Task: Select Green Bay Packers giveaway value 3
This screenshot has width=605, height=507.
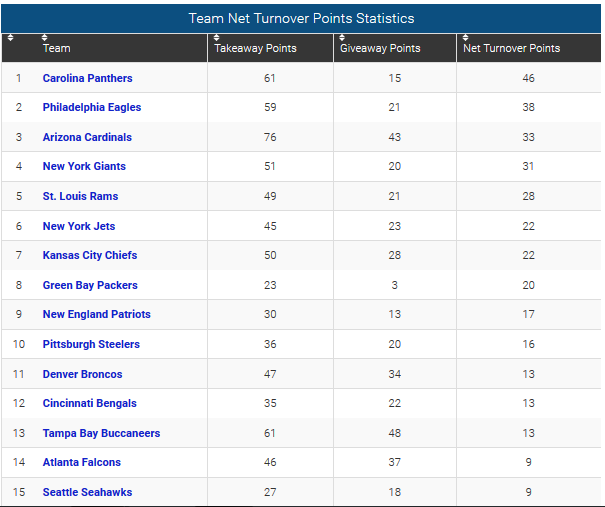Action: coord(394,285)
